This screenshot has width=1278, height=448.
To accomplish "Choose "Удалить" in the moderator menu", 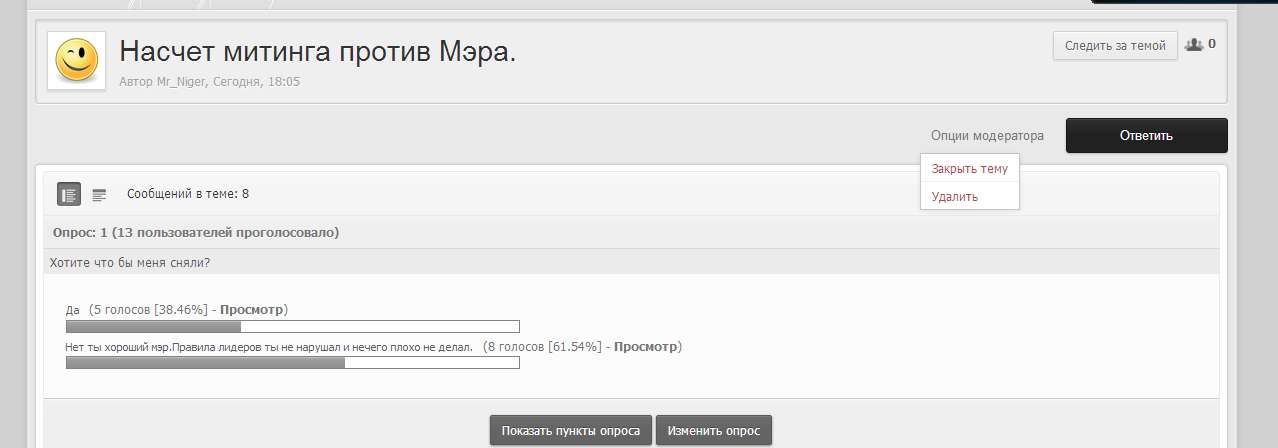I will [x=954, y=197].
